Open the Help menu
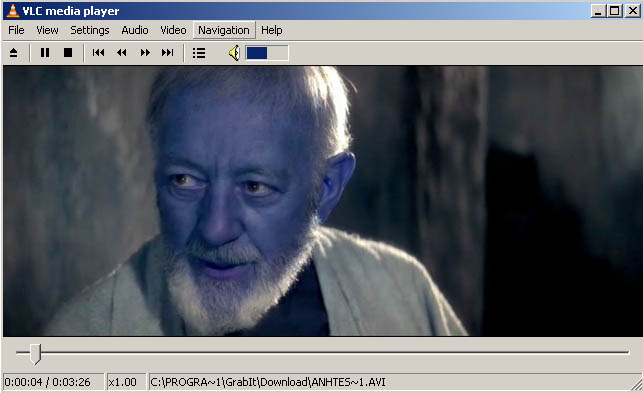This screenshot has width=643, height=393. tap(271, 30)
